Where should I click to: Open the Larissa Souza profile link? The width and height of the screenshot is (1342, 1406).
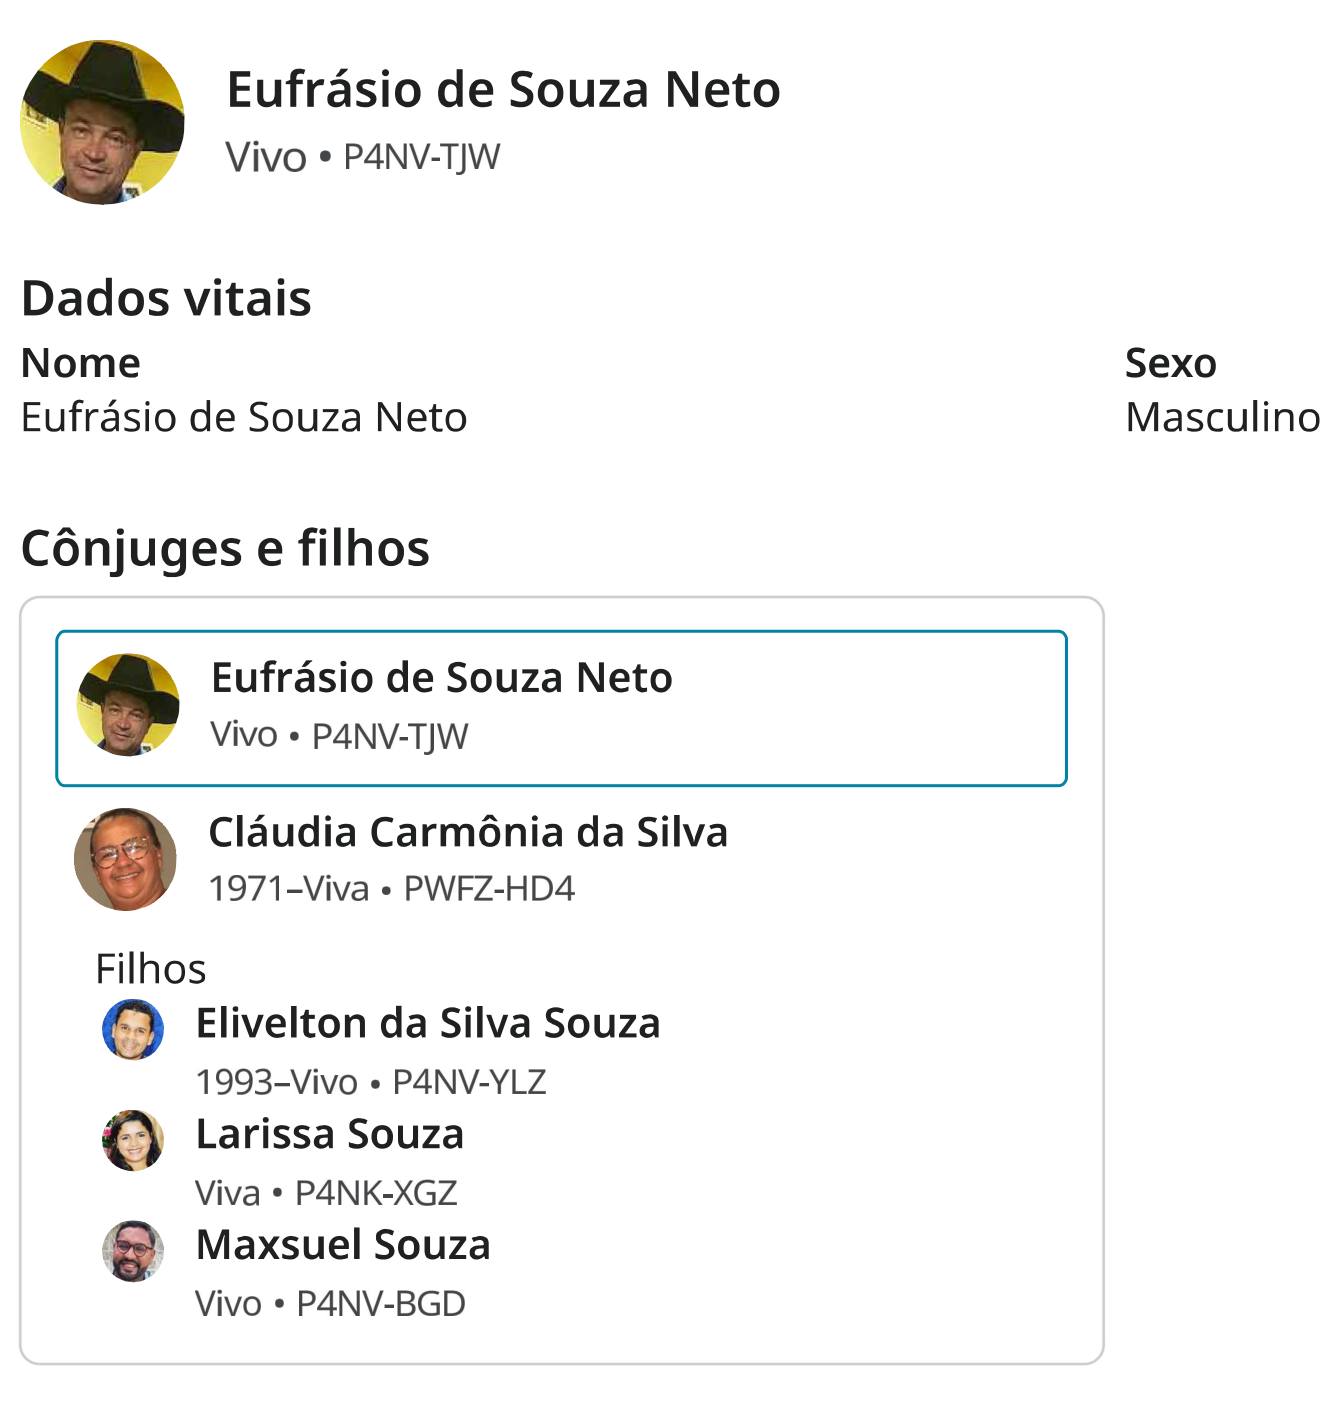(x=330, y=1135)
